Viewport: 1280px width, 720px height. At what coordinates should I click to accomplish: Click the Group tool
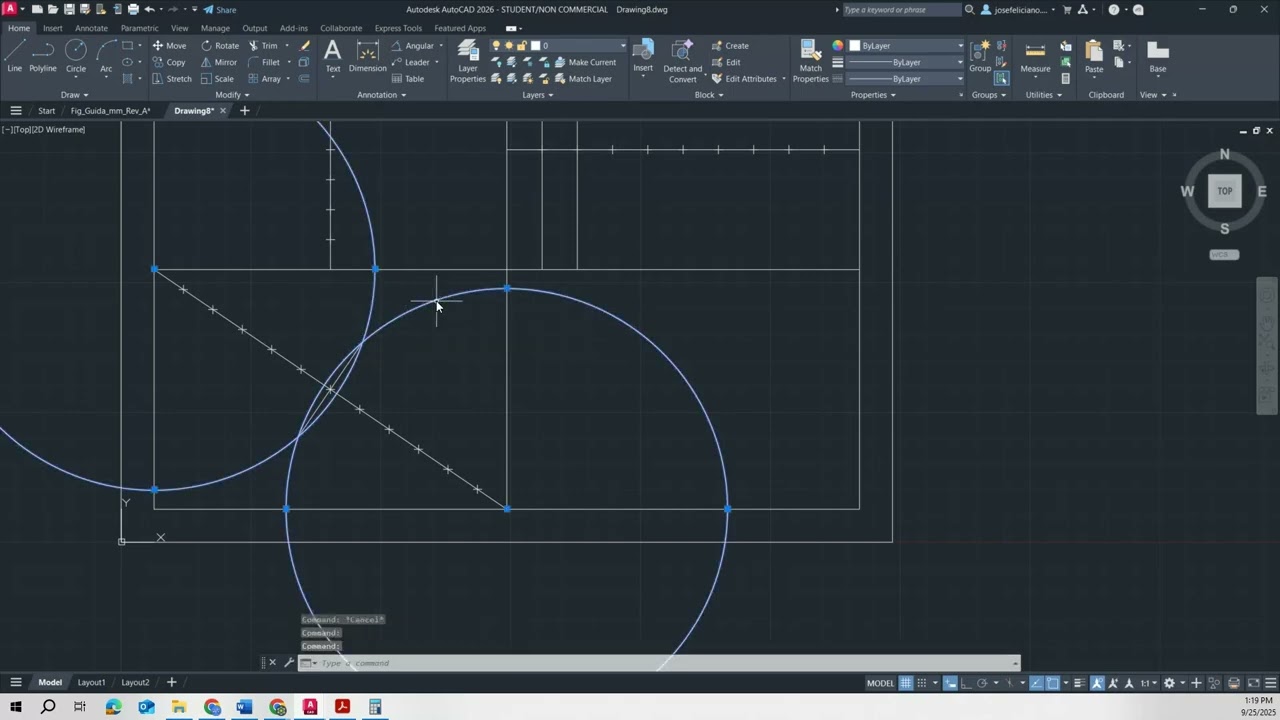click(x=980, y=56)
